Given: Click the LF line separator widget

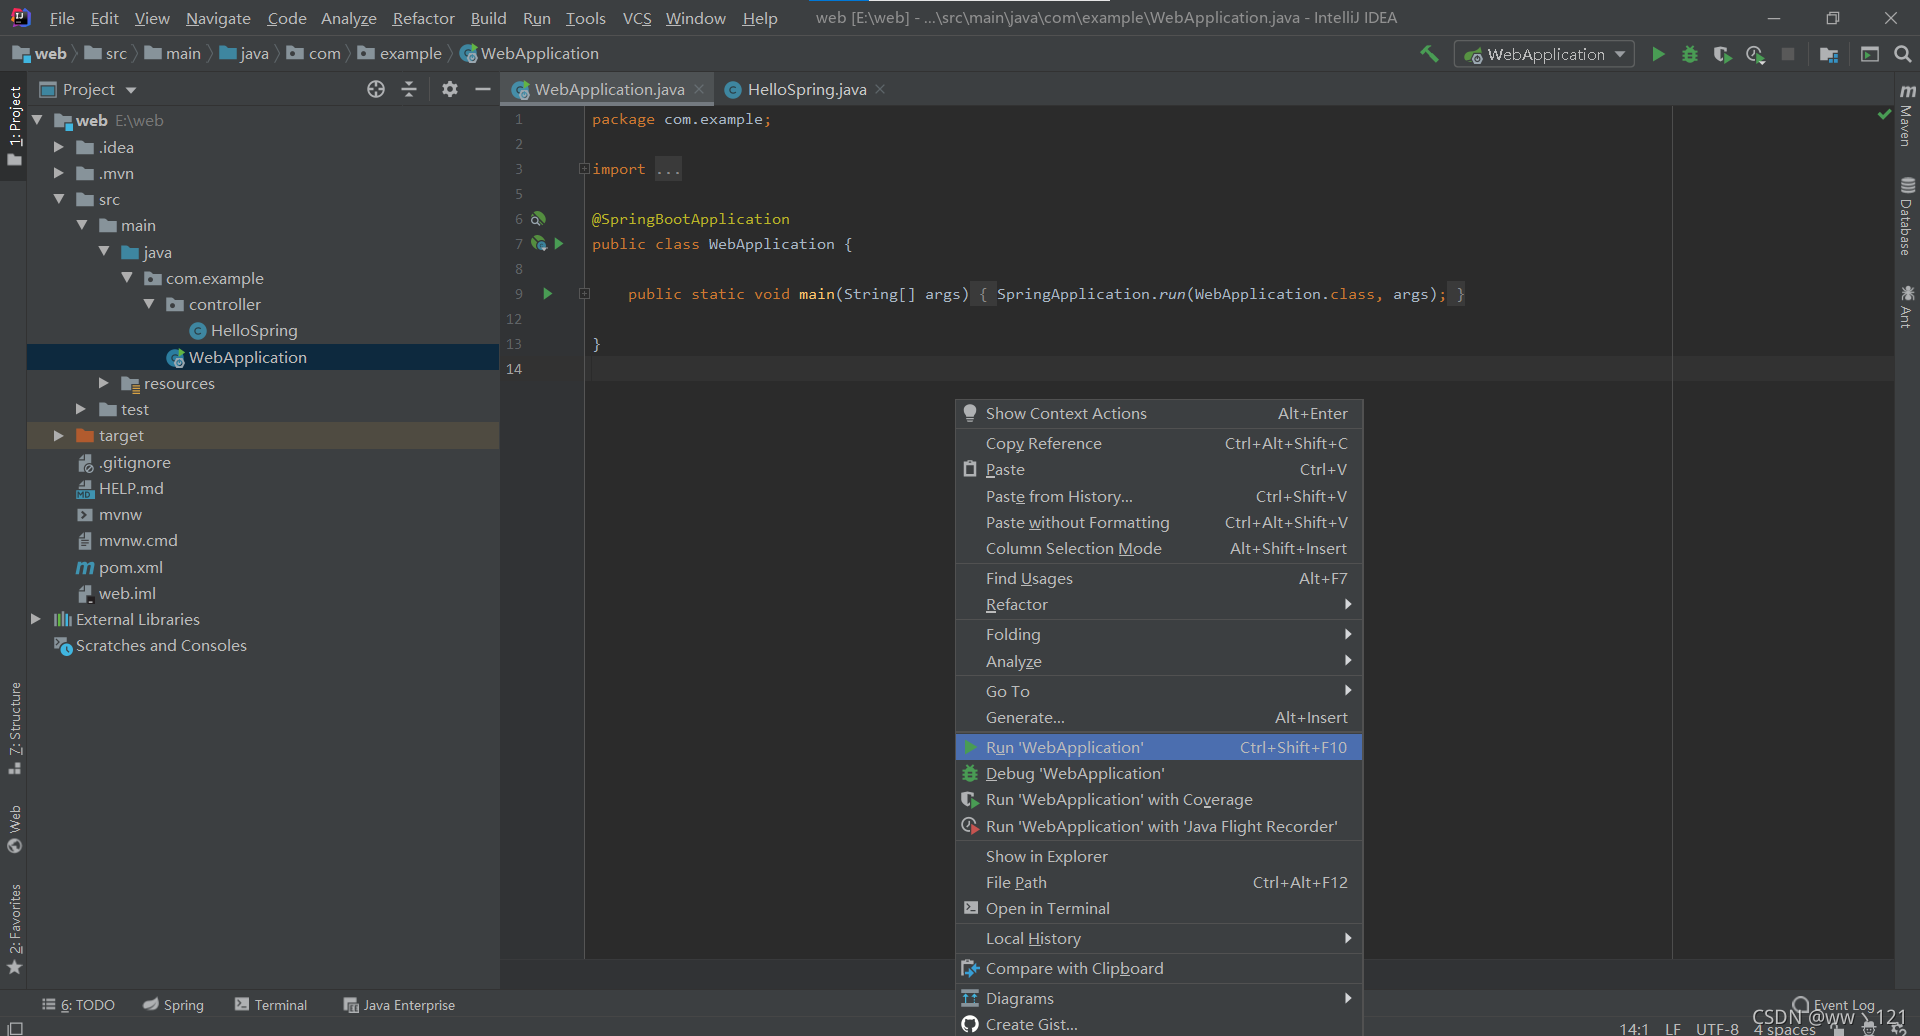Looking at the screenshot, I should click(1673, 1028).
